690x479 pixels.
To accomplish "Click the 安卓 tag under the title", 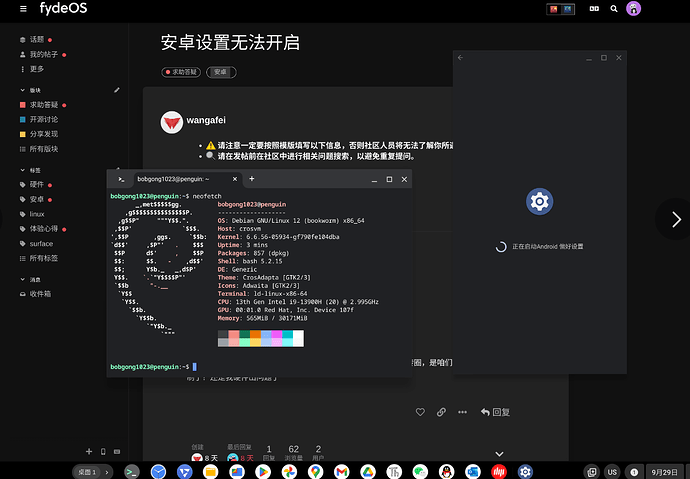I will point(220,72).
